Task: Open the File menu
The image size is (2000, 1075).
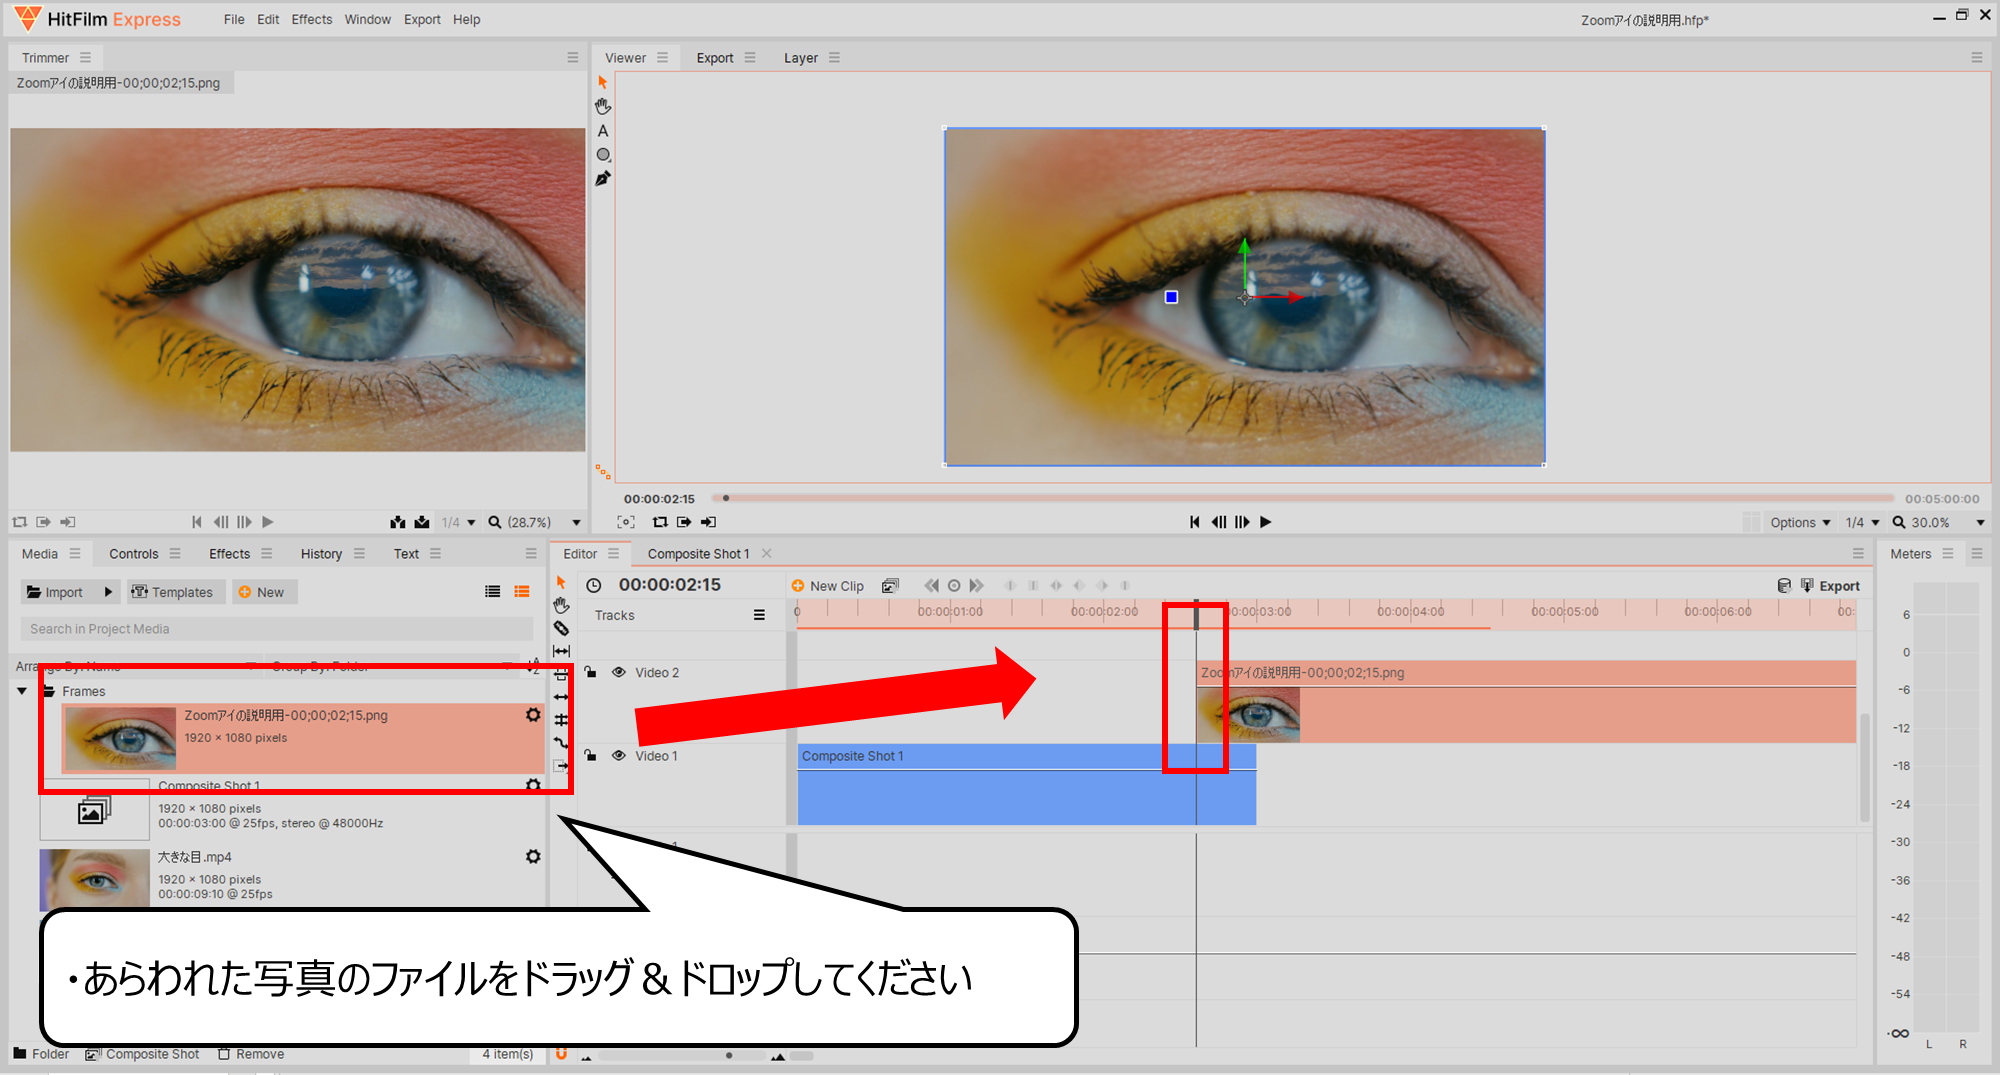Action: [234, 19]
